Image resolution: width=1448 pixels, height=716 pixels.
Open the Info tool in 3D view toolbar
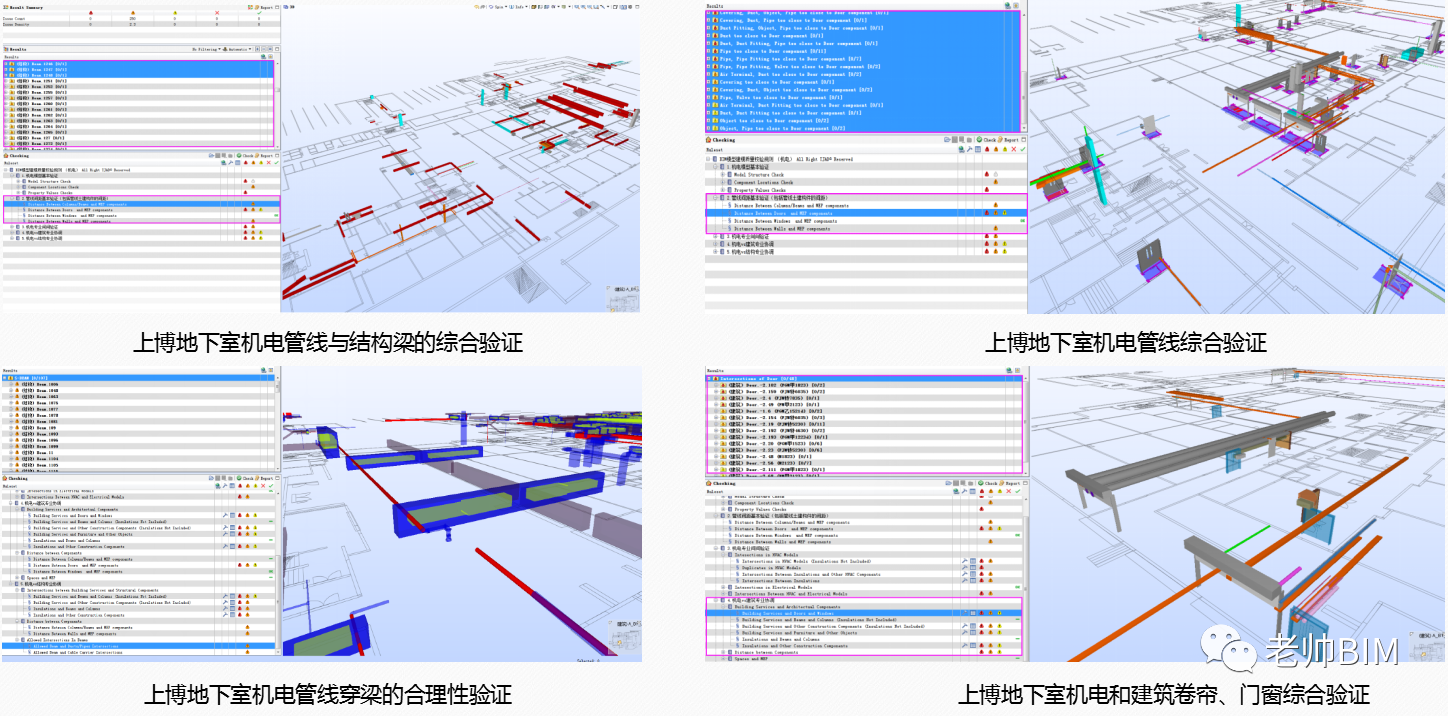(517, 7)
